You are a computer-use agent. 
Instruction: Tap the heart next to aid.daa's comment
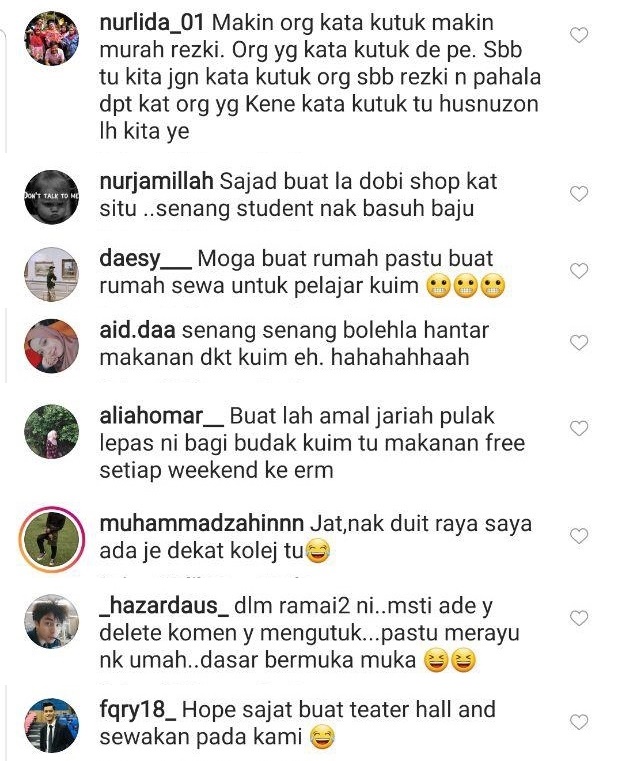point(579,343)
